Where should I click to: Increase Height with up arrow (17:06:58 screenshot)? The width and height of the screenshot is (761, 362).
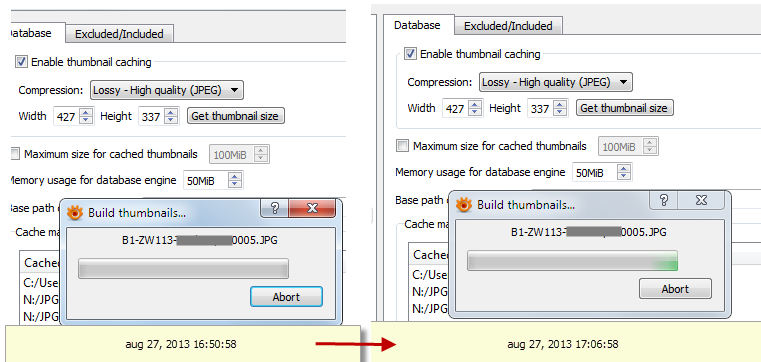coord(560,104)
